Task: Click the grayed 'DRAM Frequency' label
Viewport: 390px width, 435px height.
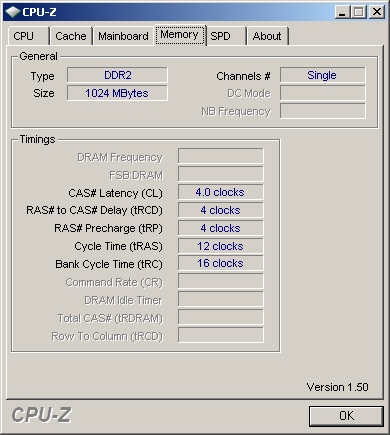Action: click(120, 157)
